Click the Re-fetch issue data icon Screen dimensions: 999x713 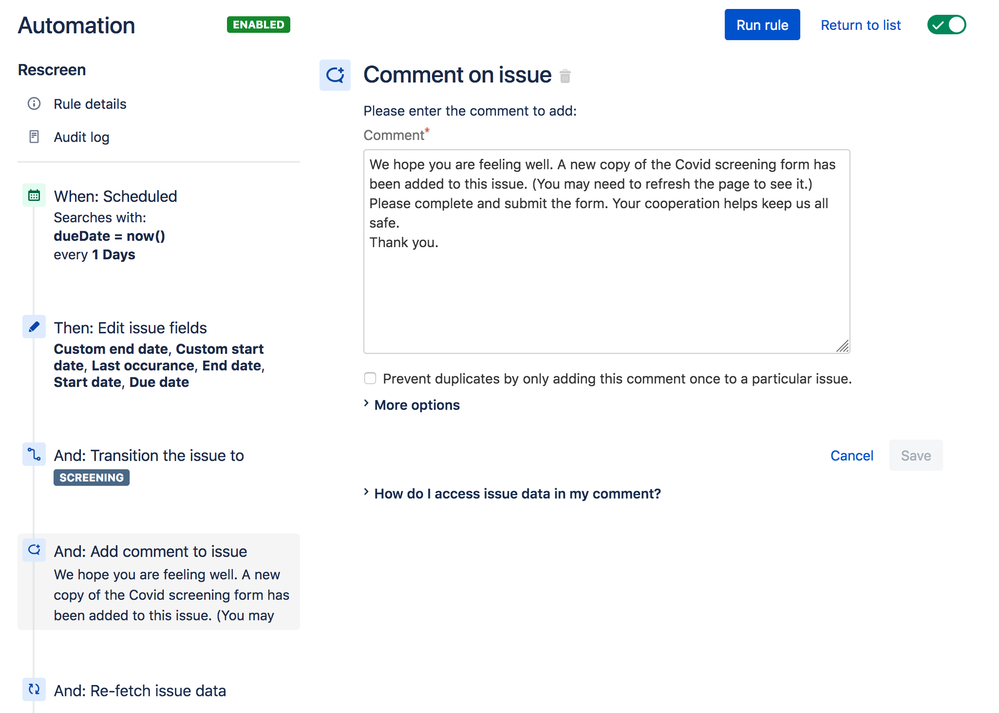(x=34, y=689)
